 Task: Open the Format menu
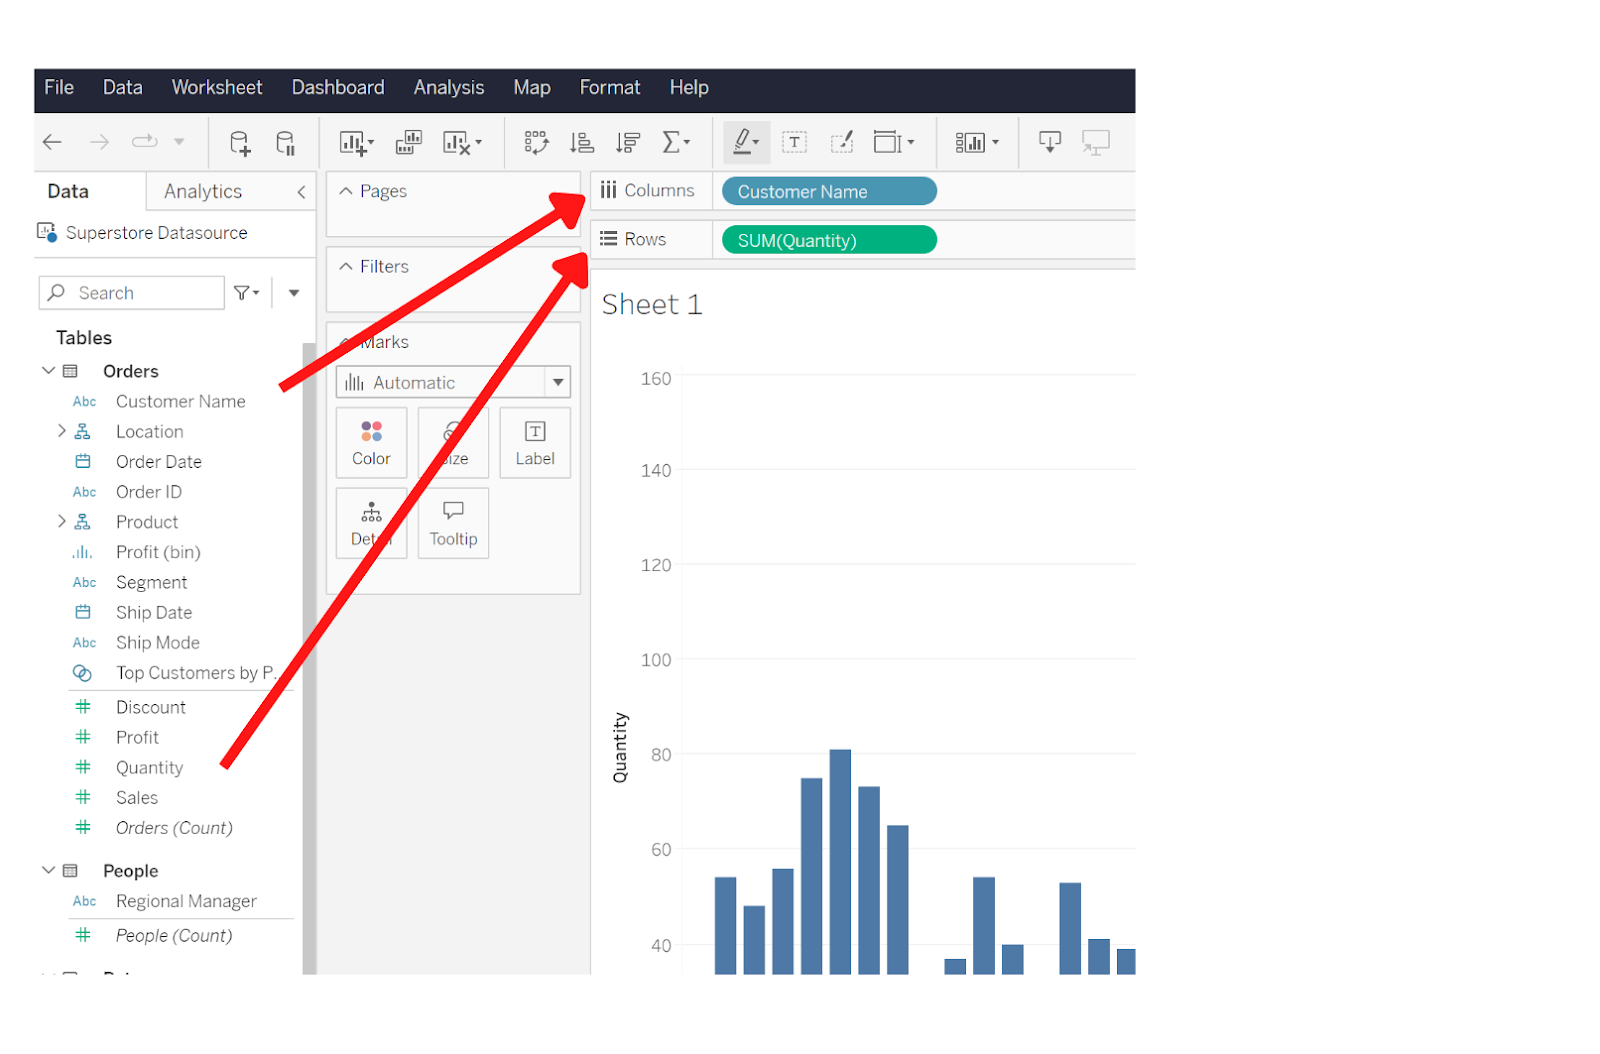coord(610,88)
